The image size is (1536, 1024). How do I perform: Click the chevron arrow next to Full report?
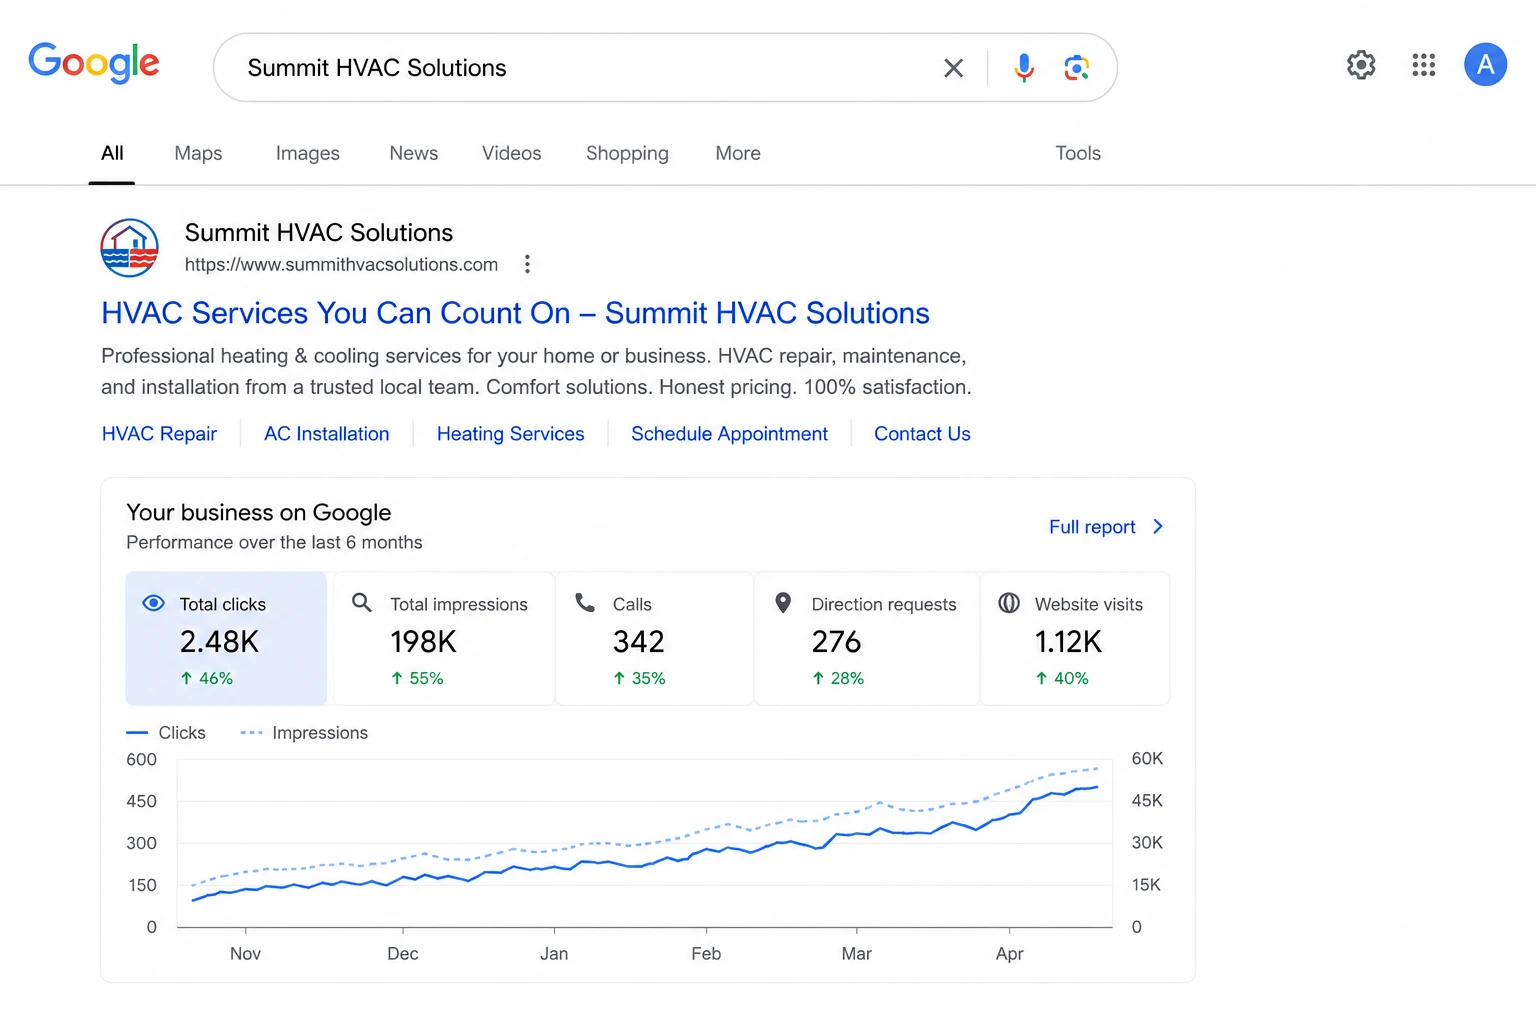click(x=1158, y=527)
